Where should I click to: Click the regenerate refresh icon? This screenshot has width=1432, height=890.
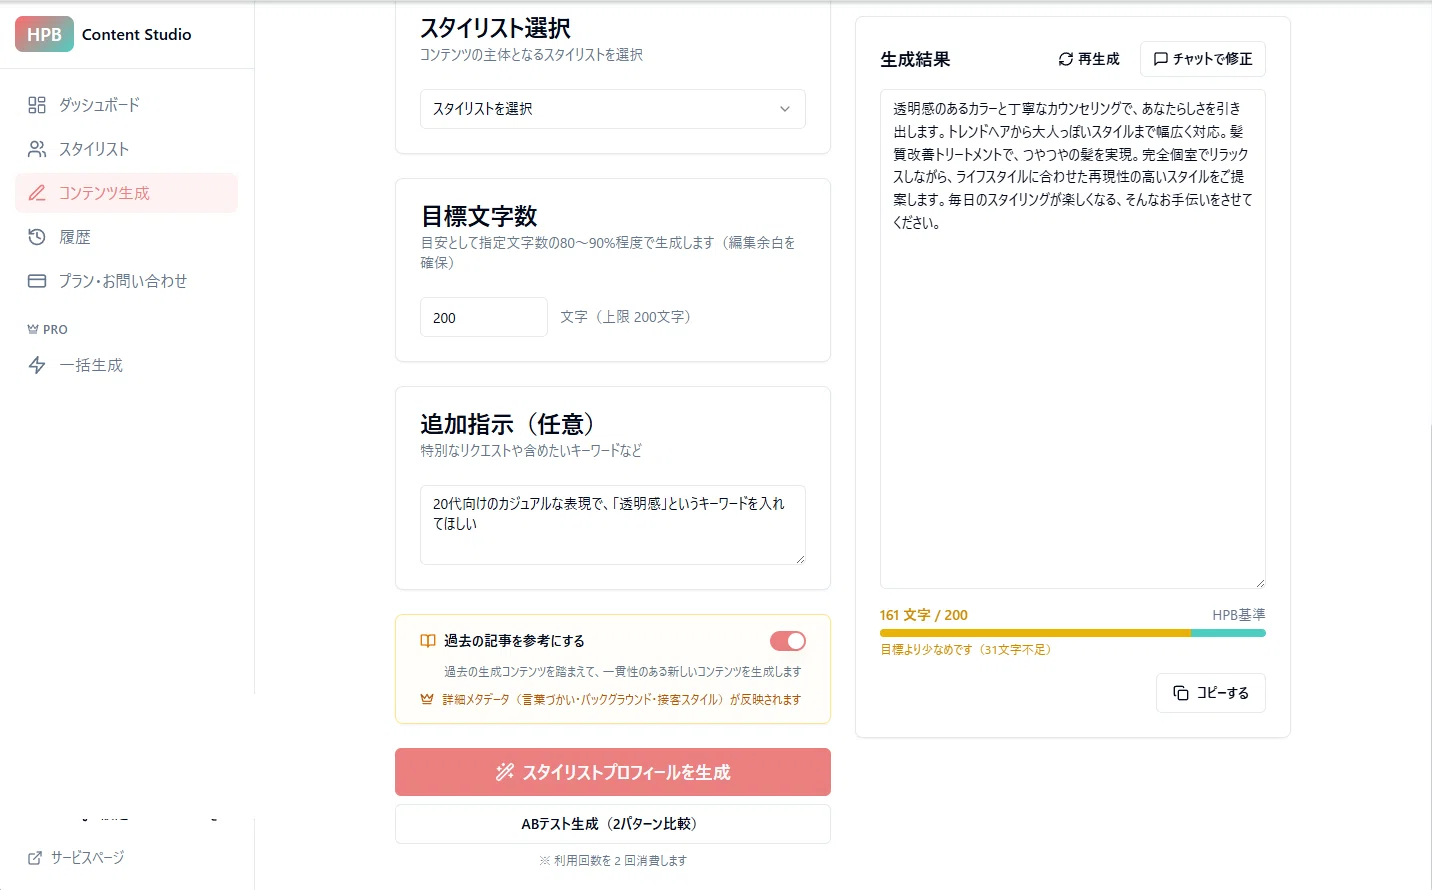coord(1066,59)
